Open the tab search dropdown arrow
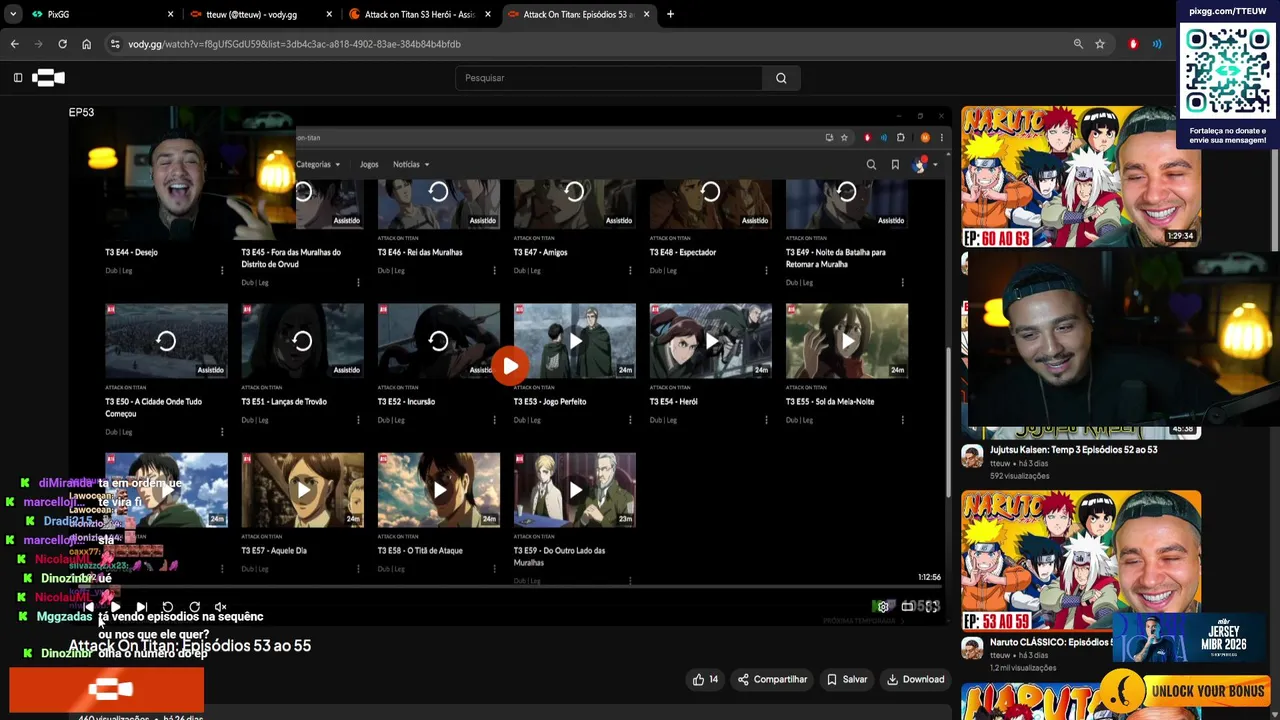Viewport: 1280px width, 720px height. point(13,14)
